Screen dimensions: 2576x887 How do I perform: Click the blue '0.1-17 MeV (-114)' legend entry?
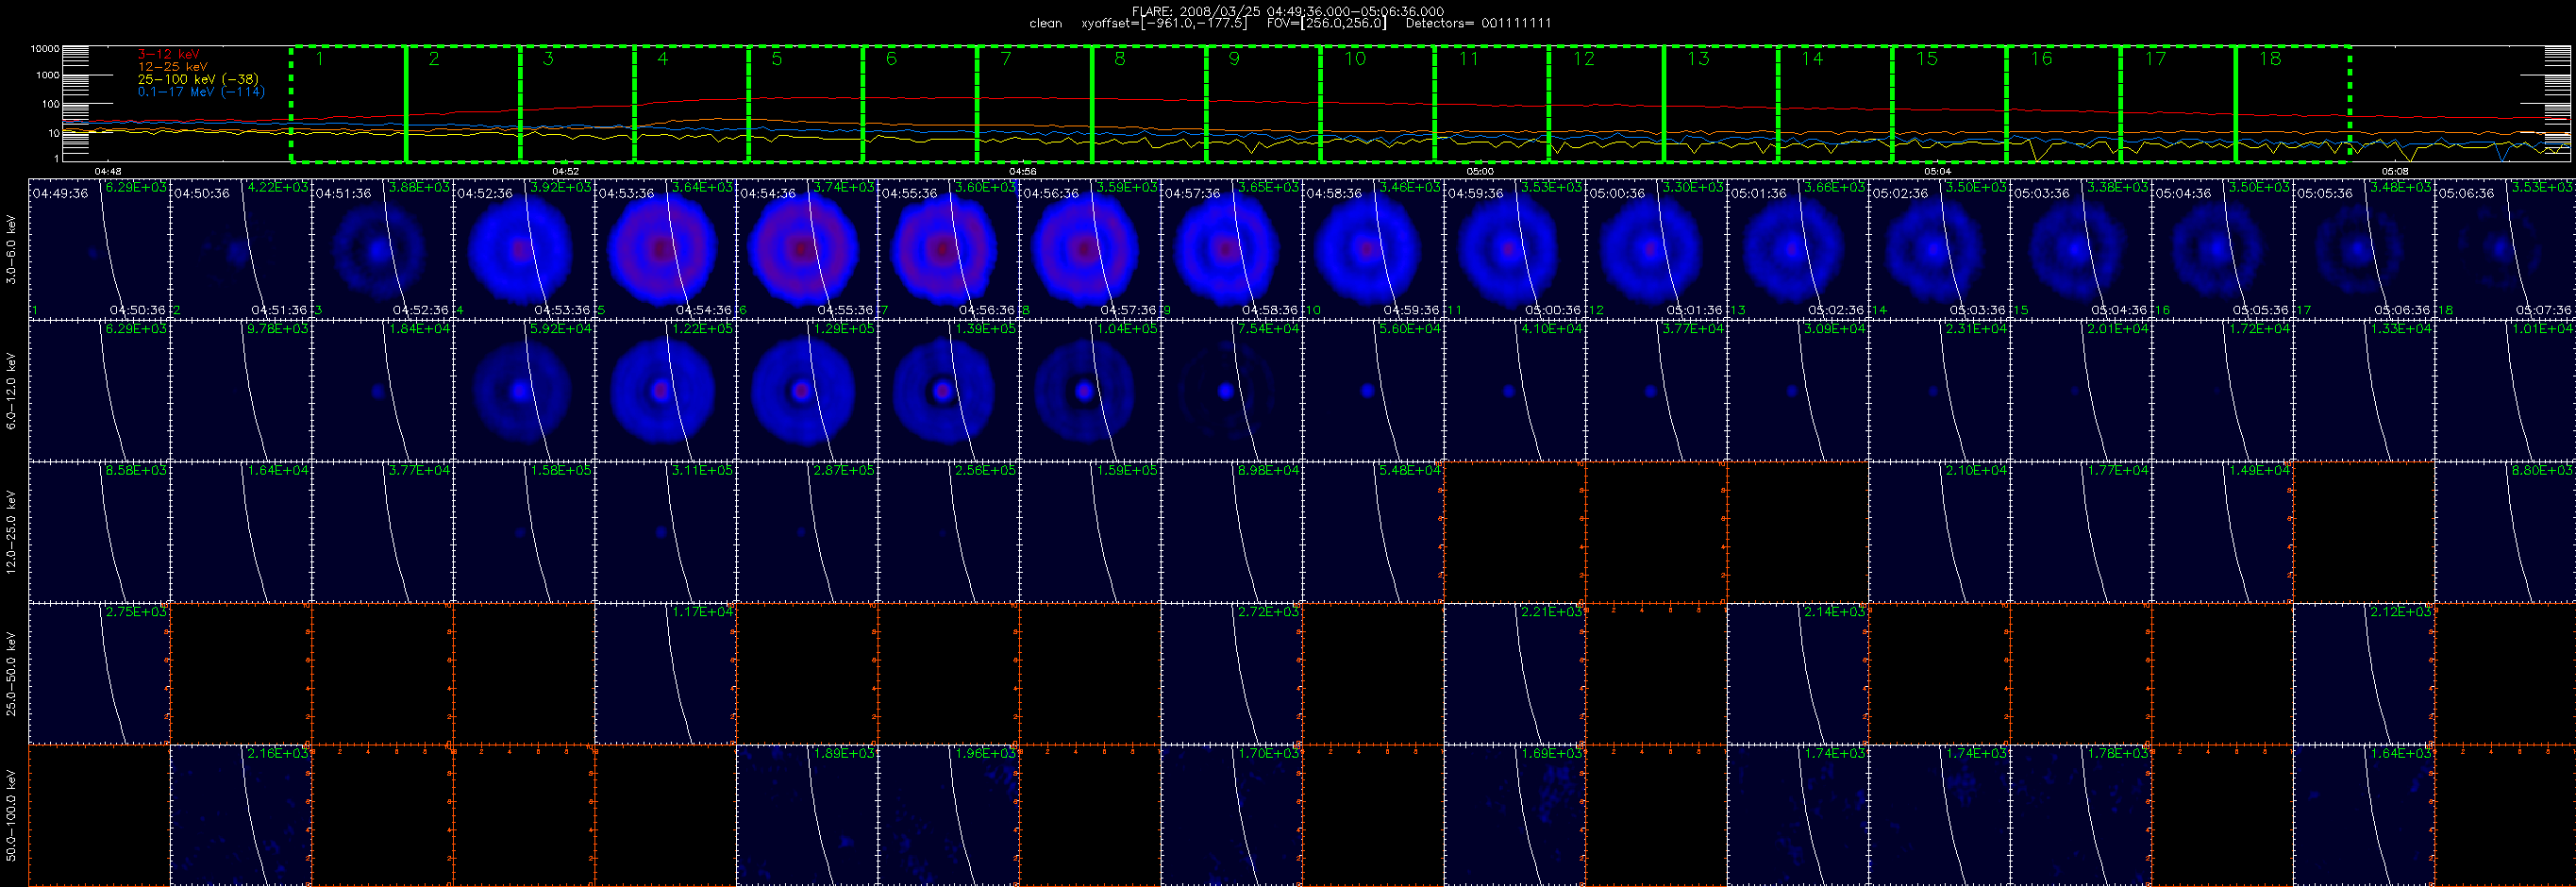pos(201,91)
